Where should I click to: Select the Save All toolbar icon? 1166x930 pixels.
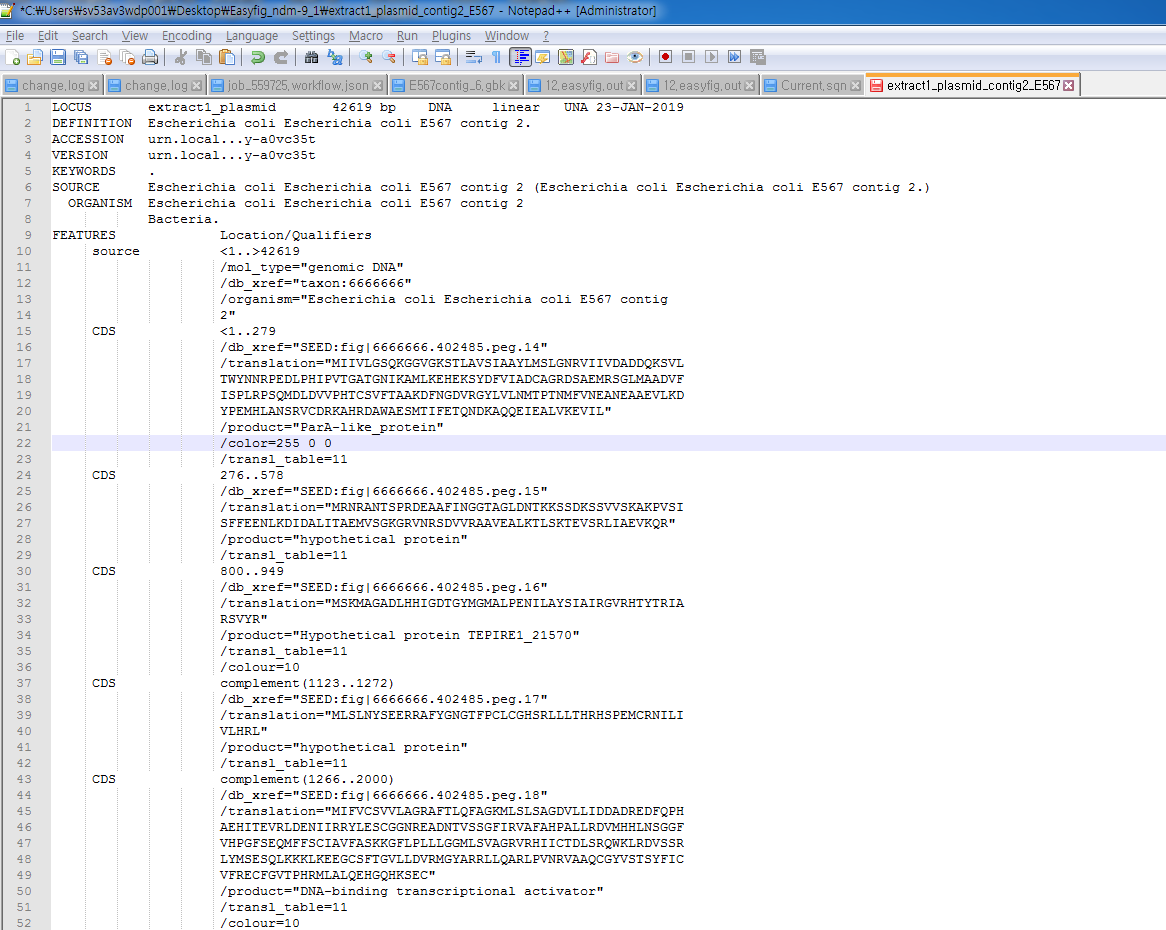80,56
